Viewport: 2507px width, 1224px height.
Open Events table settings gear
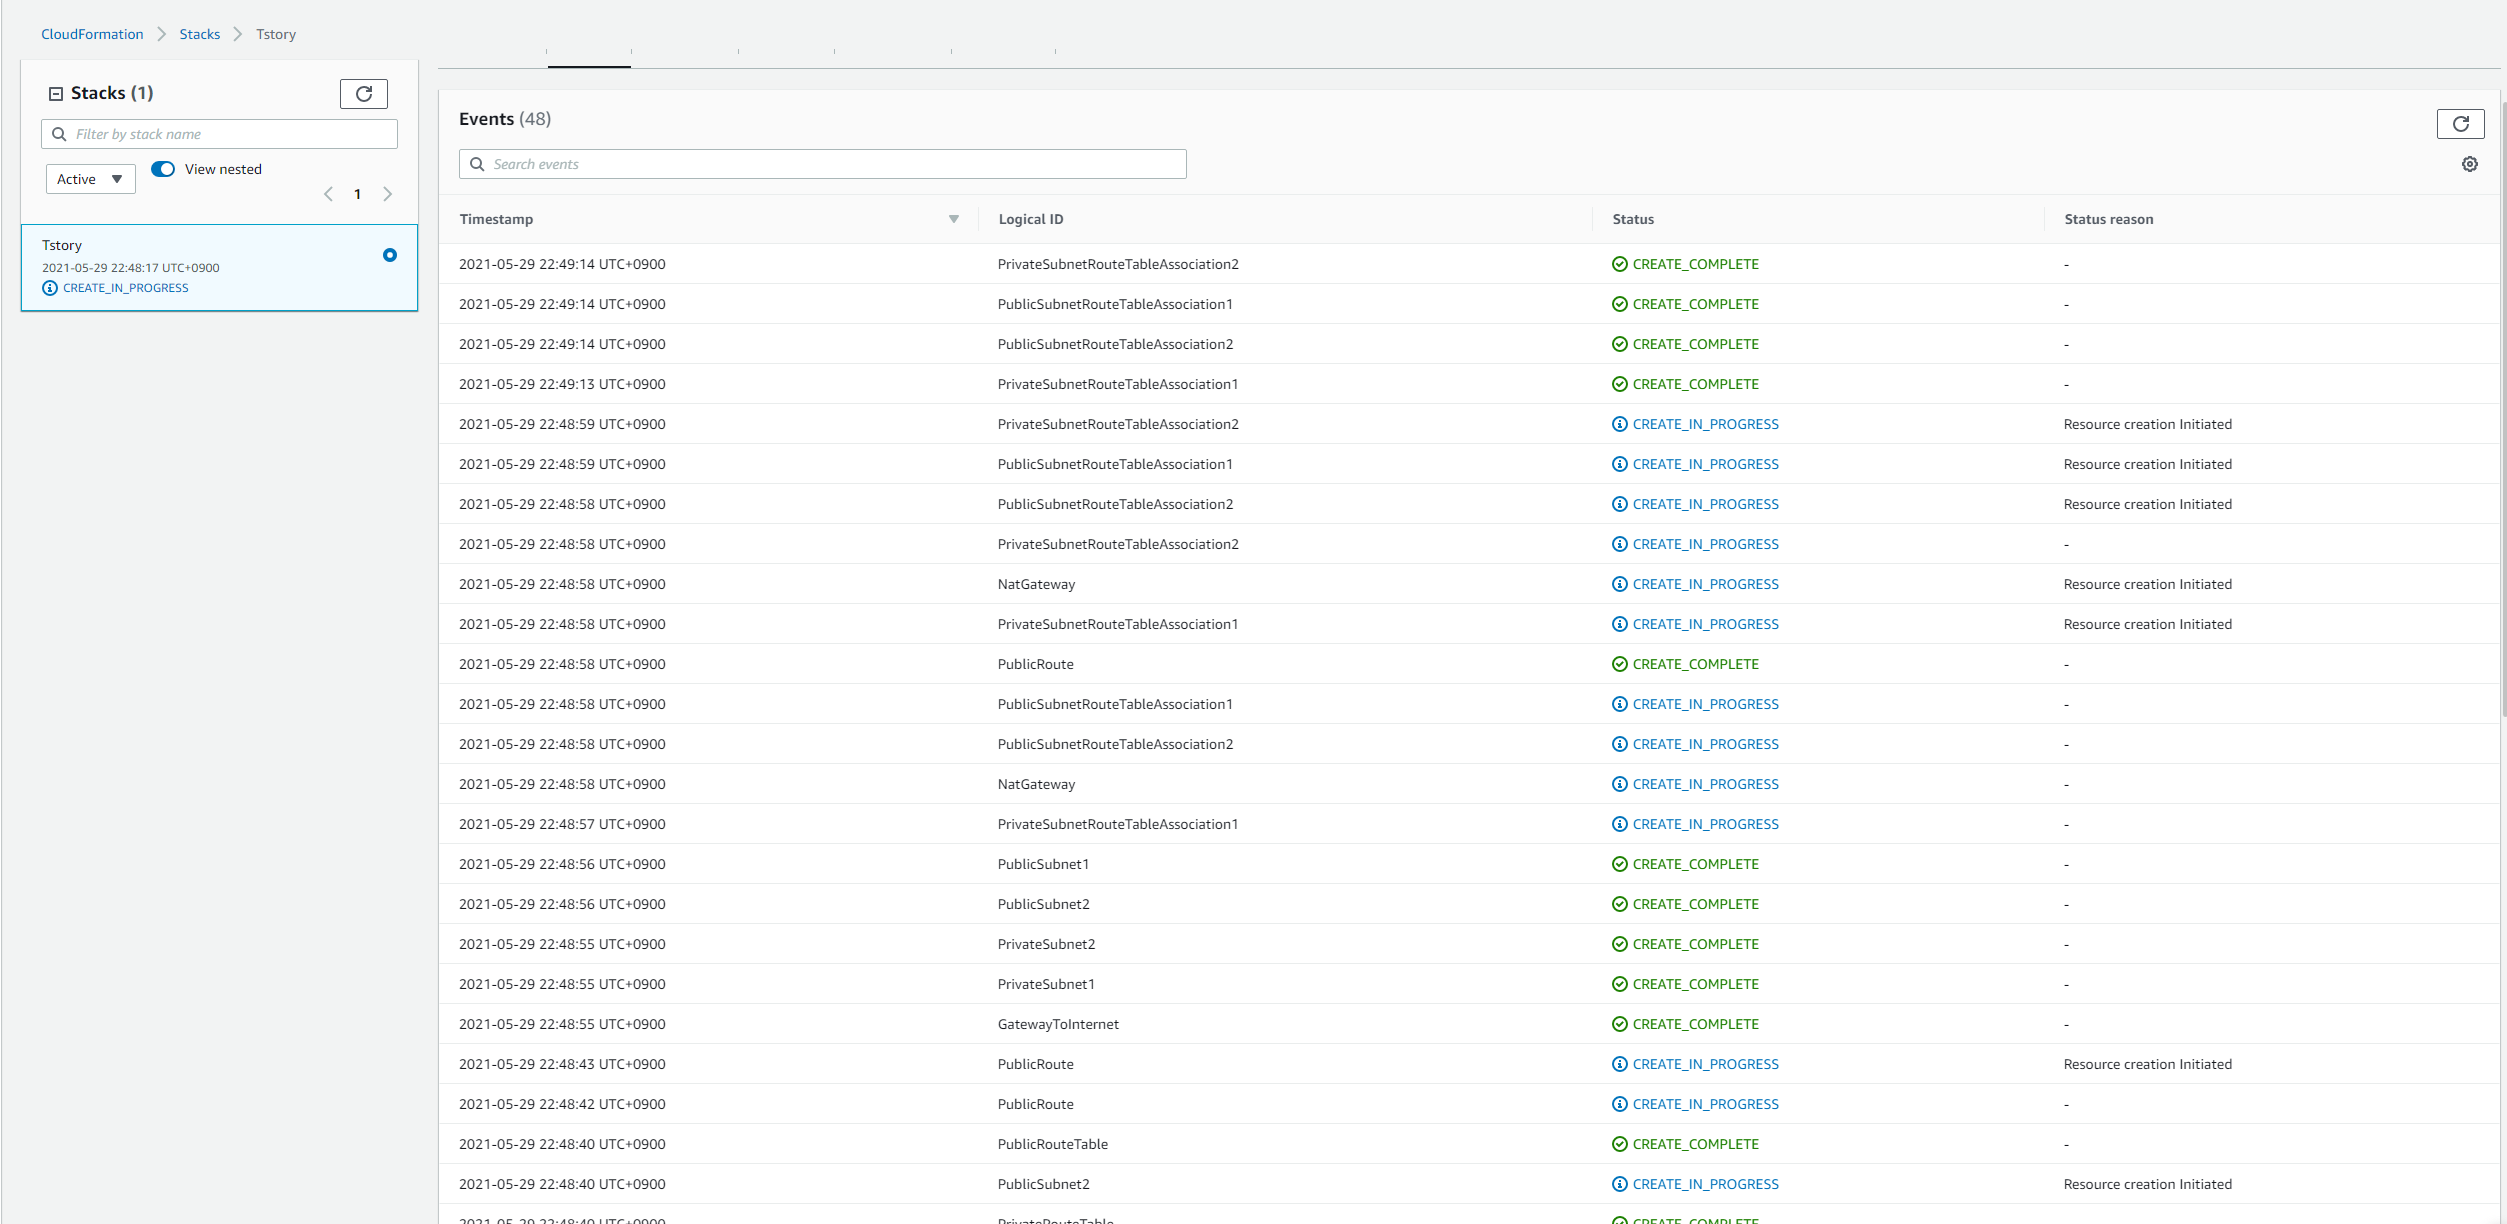[x=2469, y=164]
